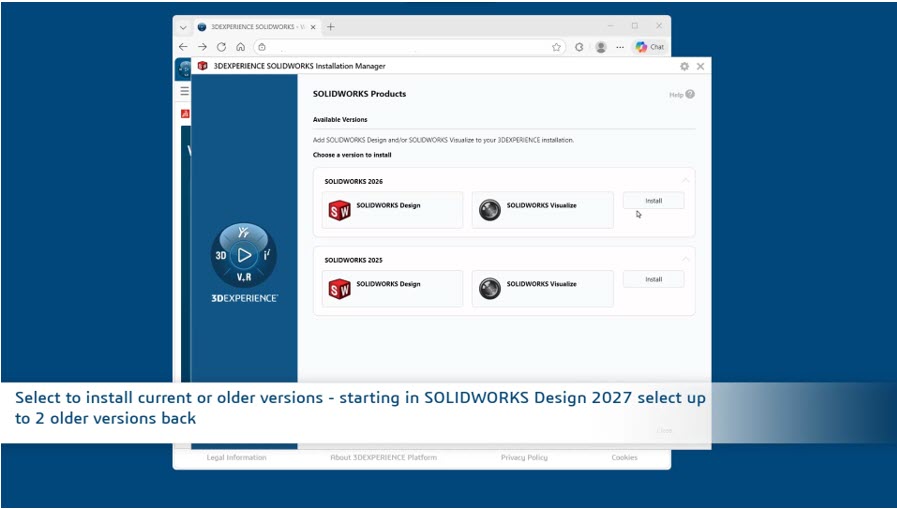Refresh the browser page
897x509 pixels.
(x=221, y=47)
